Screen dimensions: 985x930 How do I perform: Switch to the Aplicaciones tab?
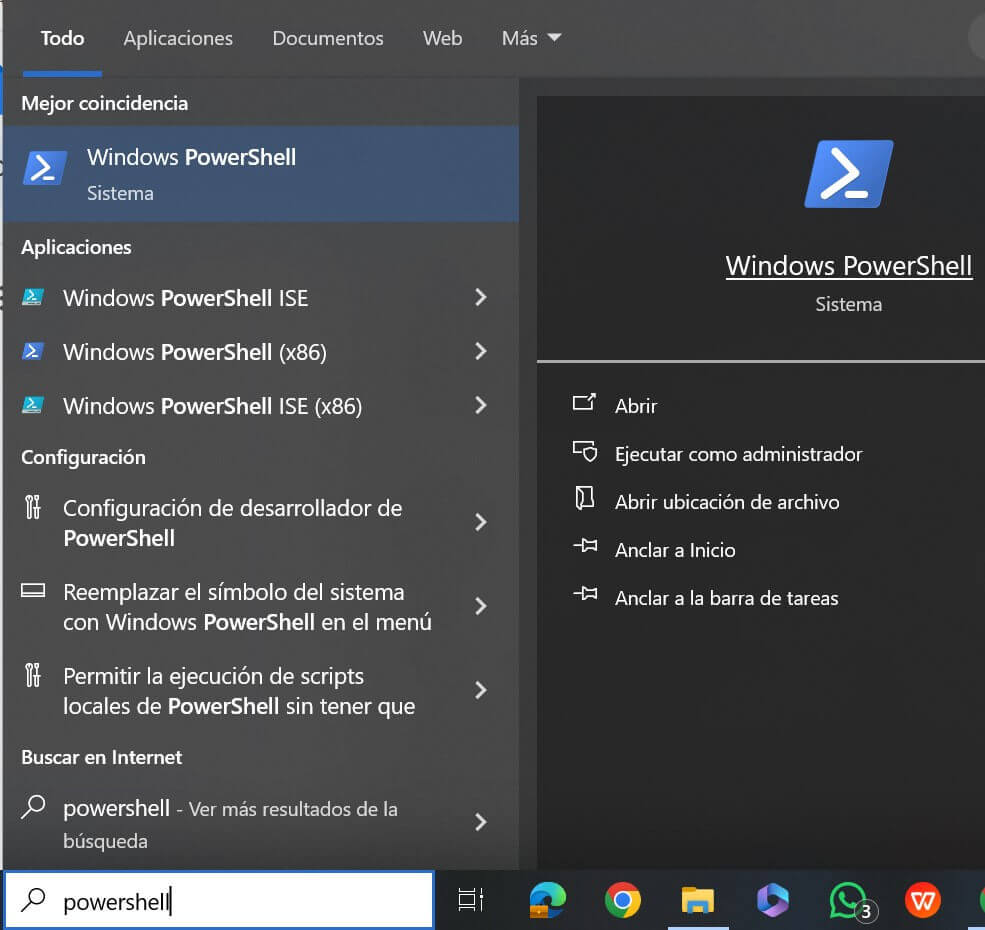(x=178, y=38)
